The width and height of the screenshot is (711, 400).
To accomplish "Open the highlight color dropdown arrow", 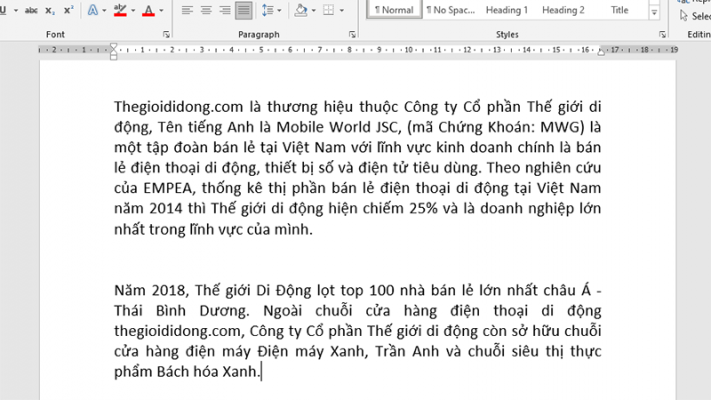I will click(x=133, y=10).
